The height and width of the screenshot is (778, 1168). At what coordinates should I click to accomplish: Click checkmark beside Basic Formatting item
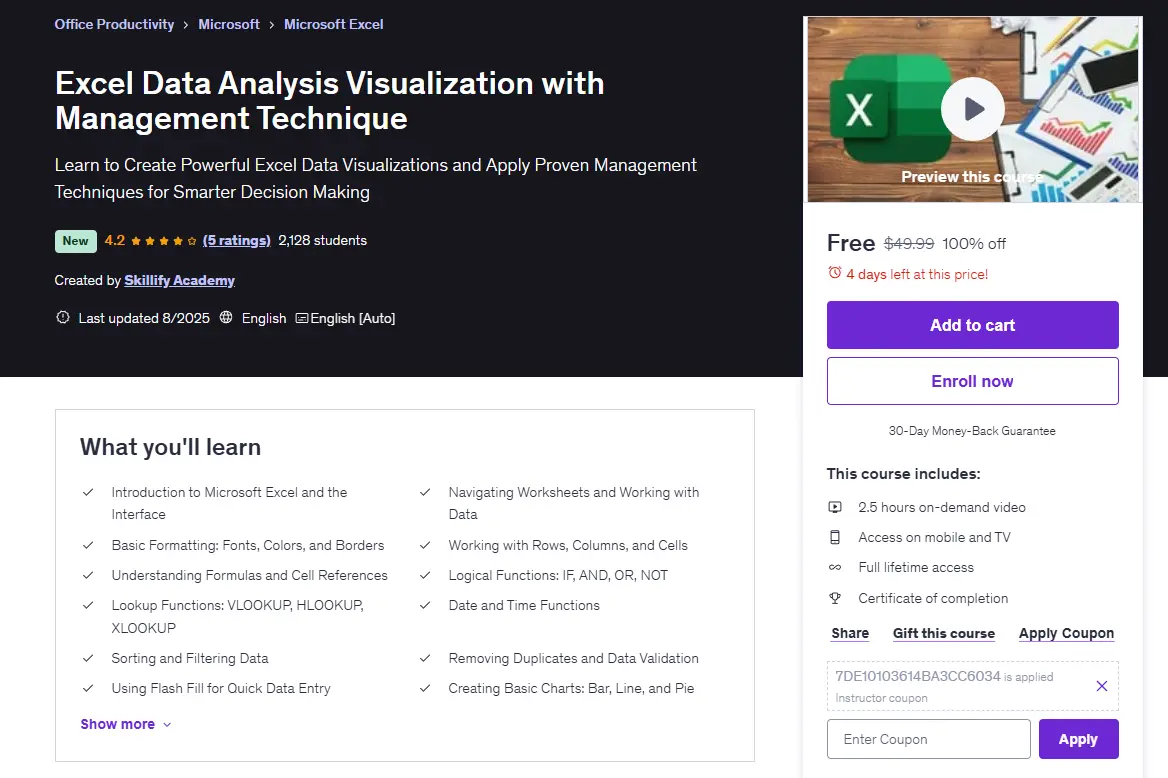click(x=88, y=545)
